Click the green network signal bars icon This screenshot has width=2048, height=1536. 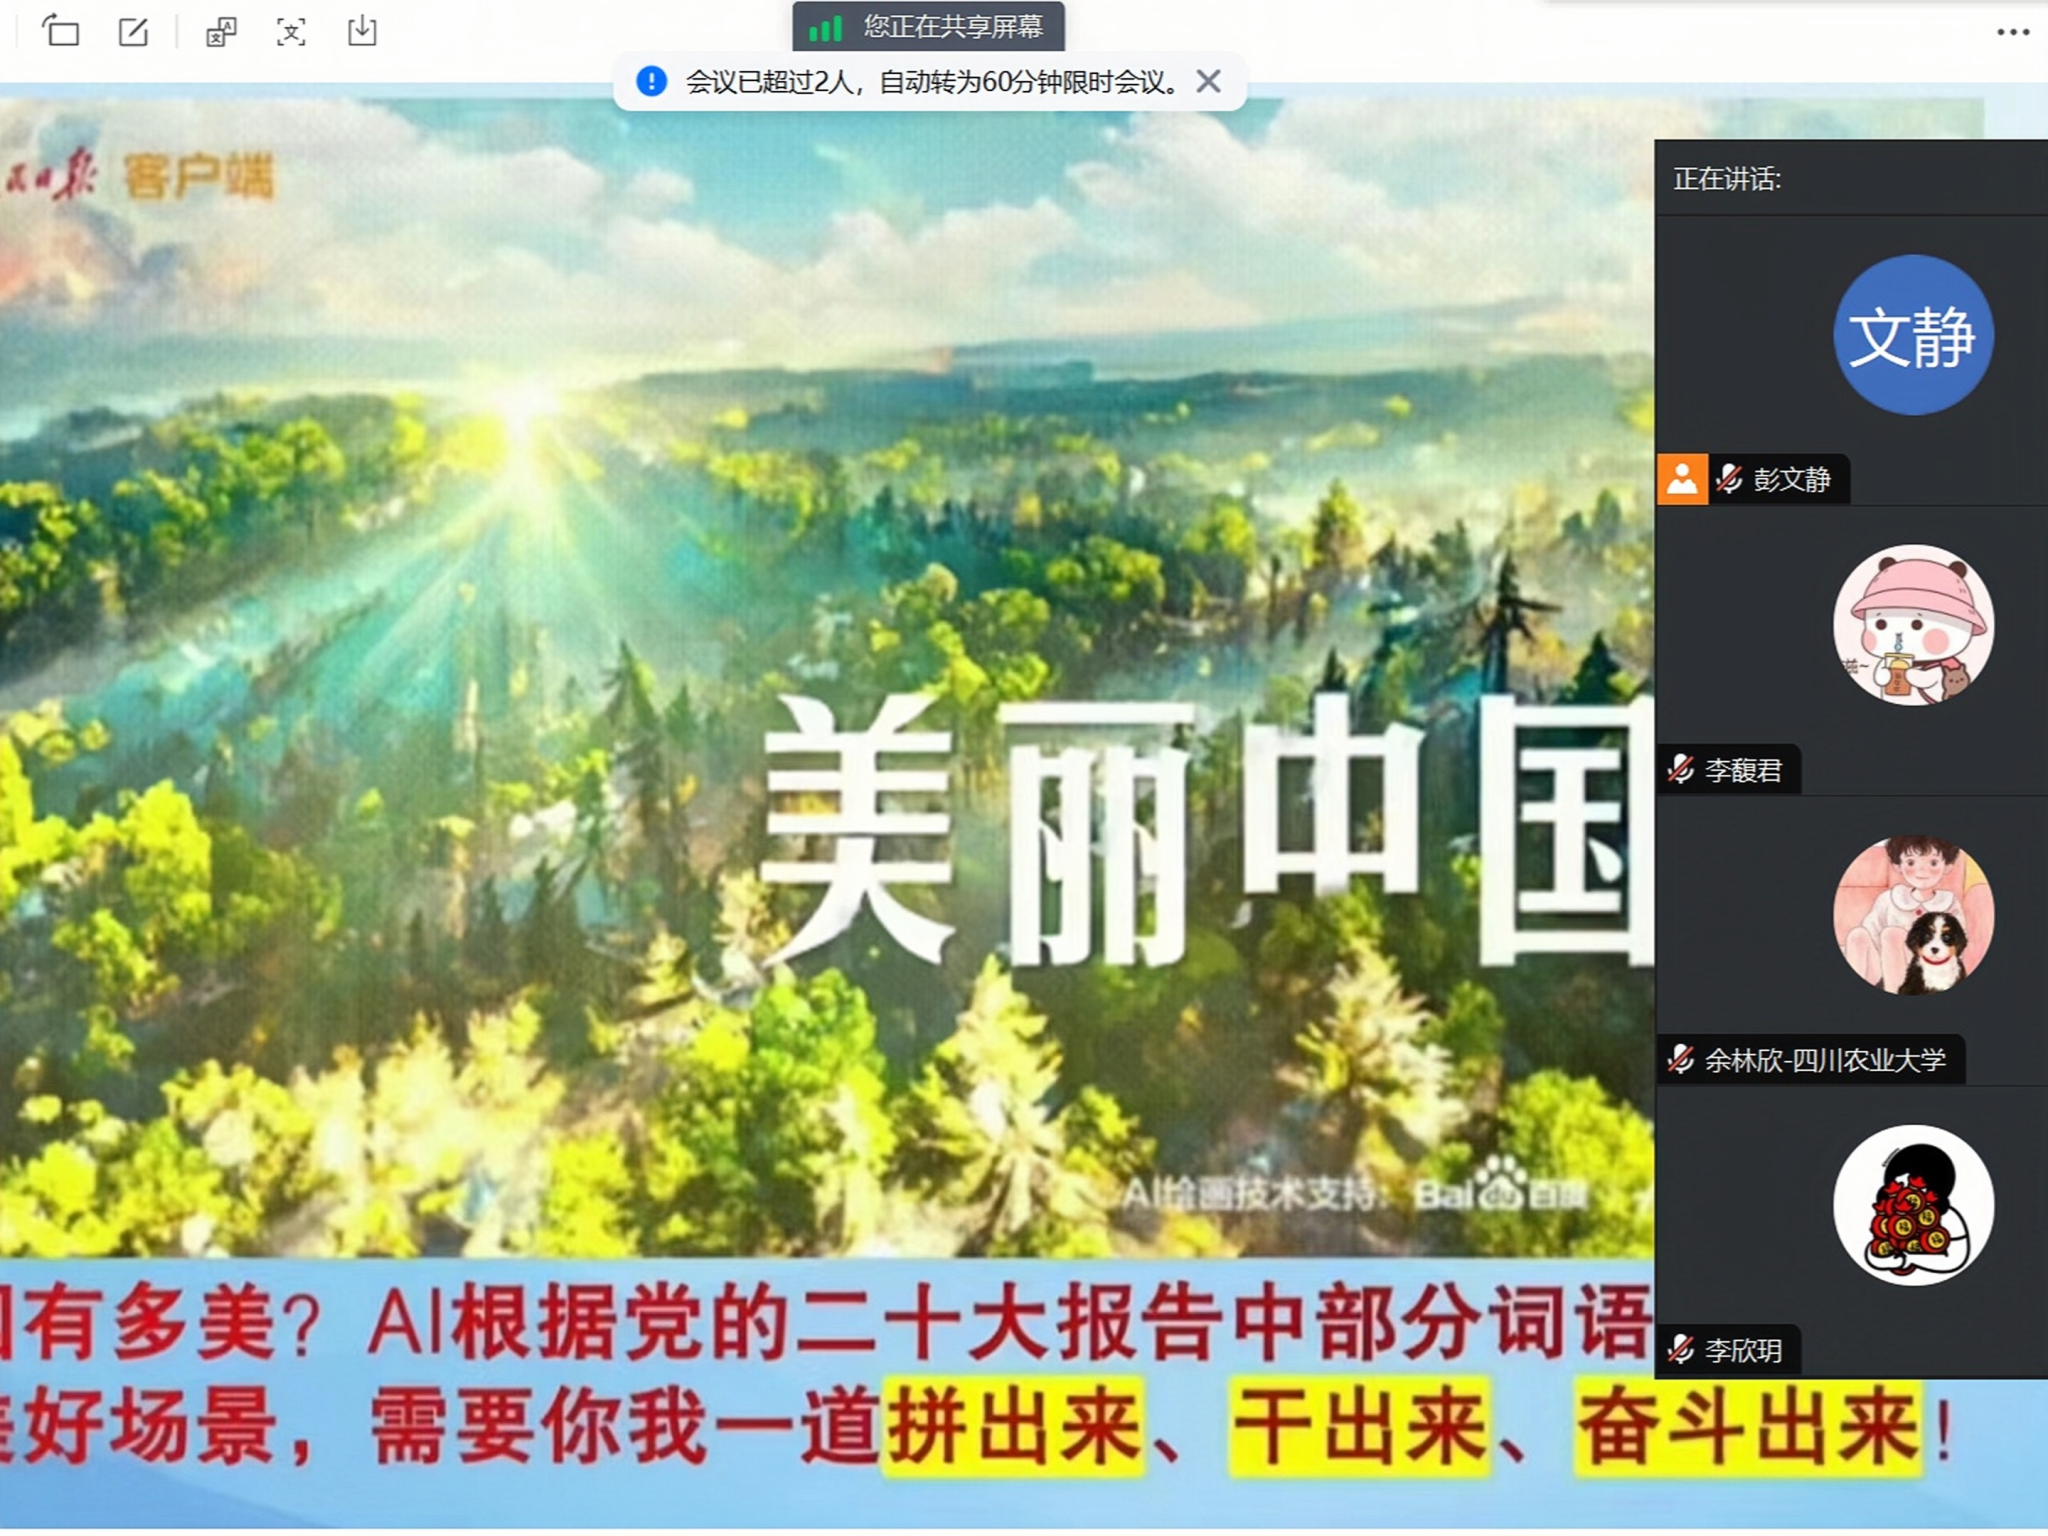825,28
